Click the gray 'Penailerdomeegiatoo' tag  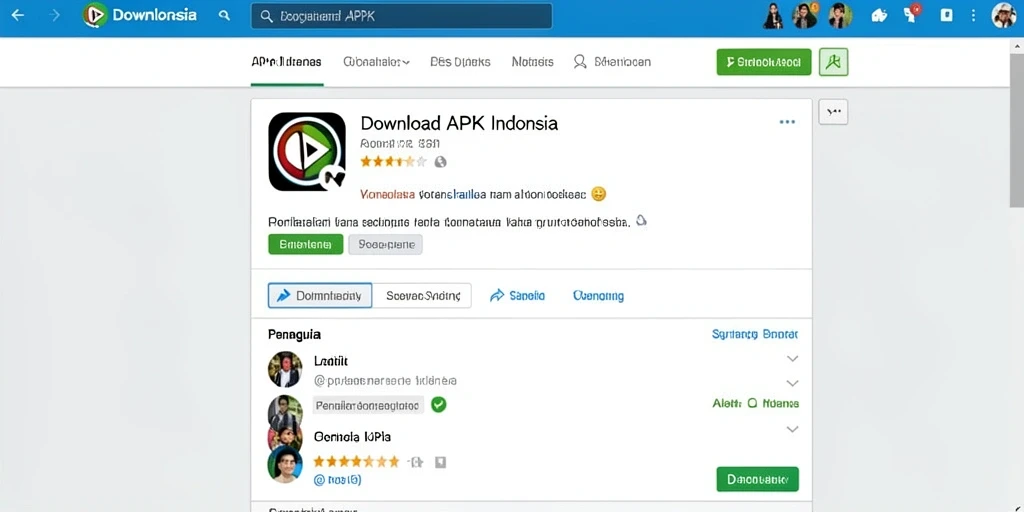[x=368, y=406]
